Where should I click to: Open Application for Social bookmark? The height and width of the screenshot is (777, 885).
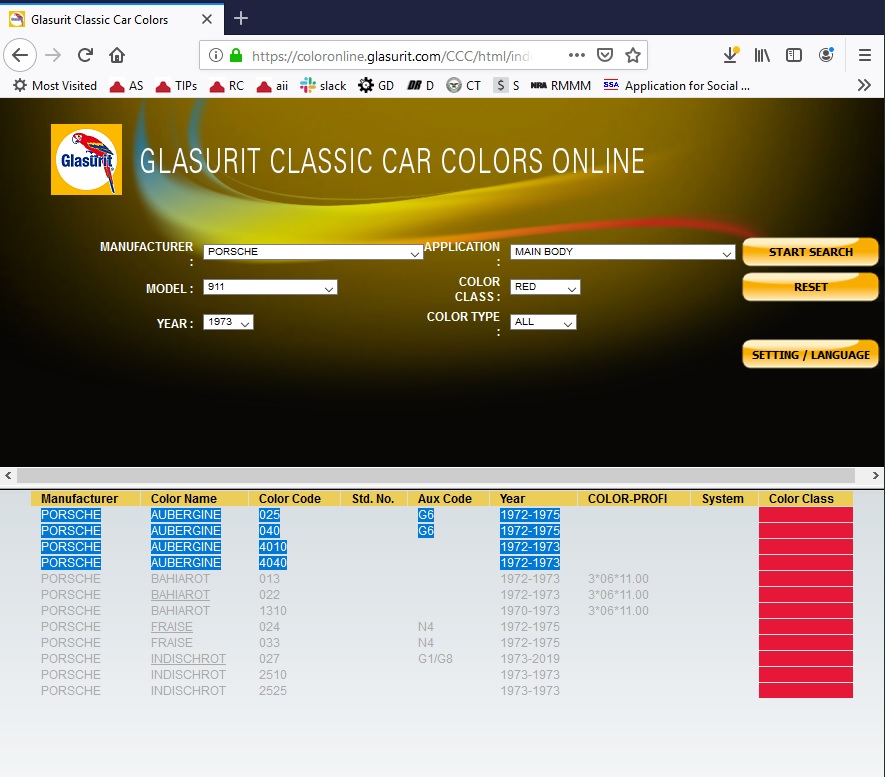676,86
